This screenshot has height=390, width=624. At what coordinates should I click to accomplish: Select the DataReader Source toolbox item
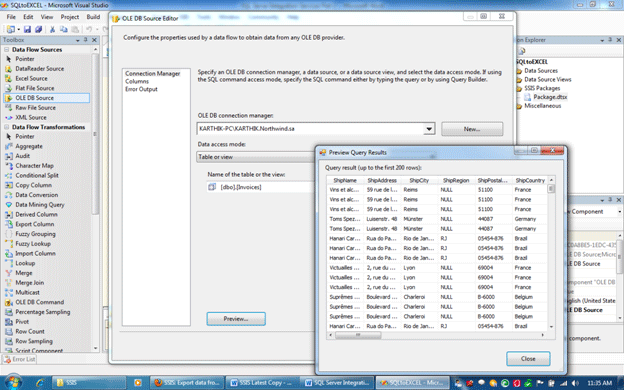39,68
